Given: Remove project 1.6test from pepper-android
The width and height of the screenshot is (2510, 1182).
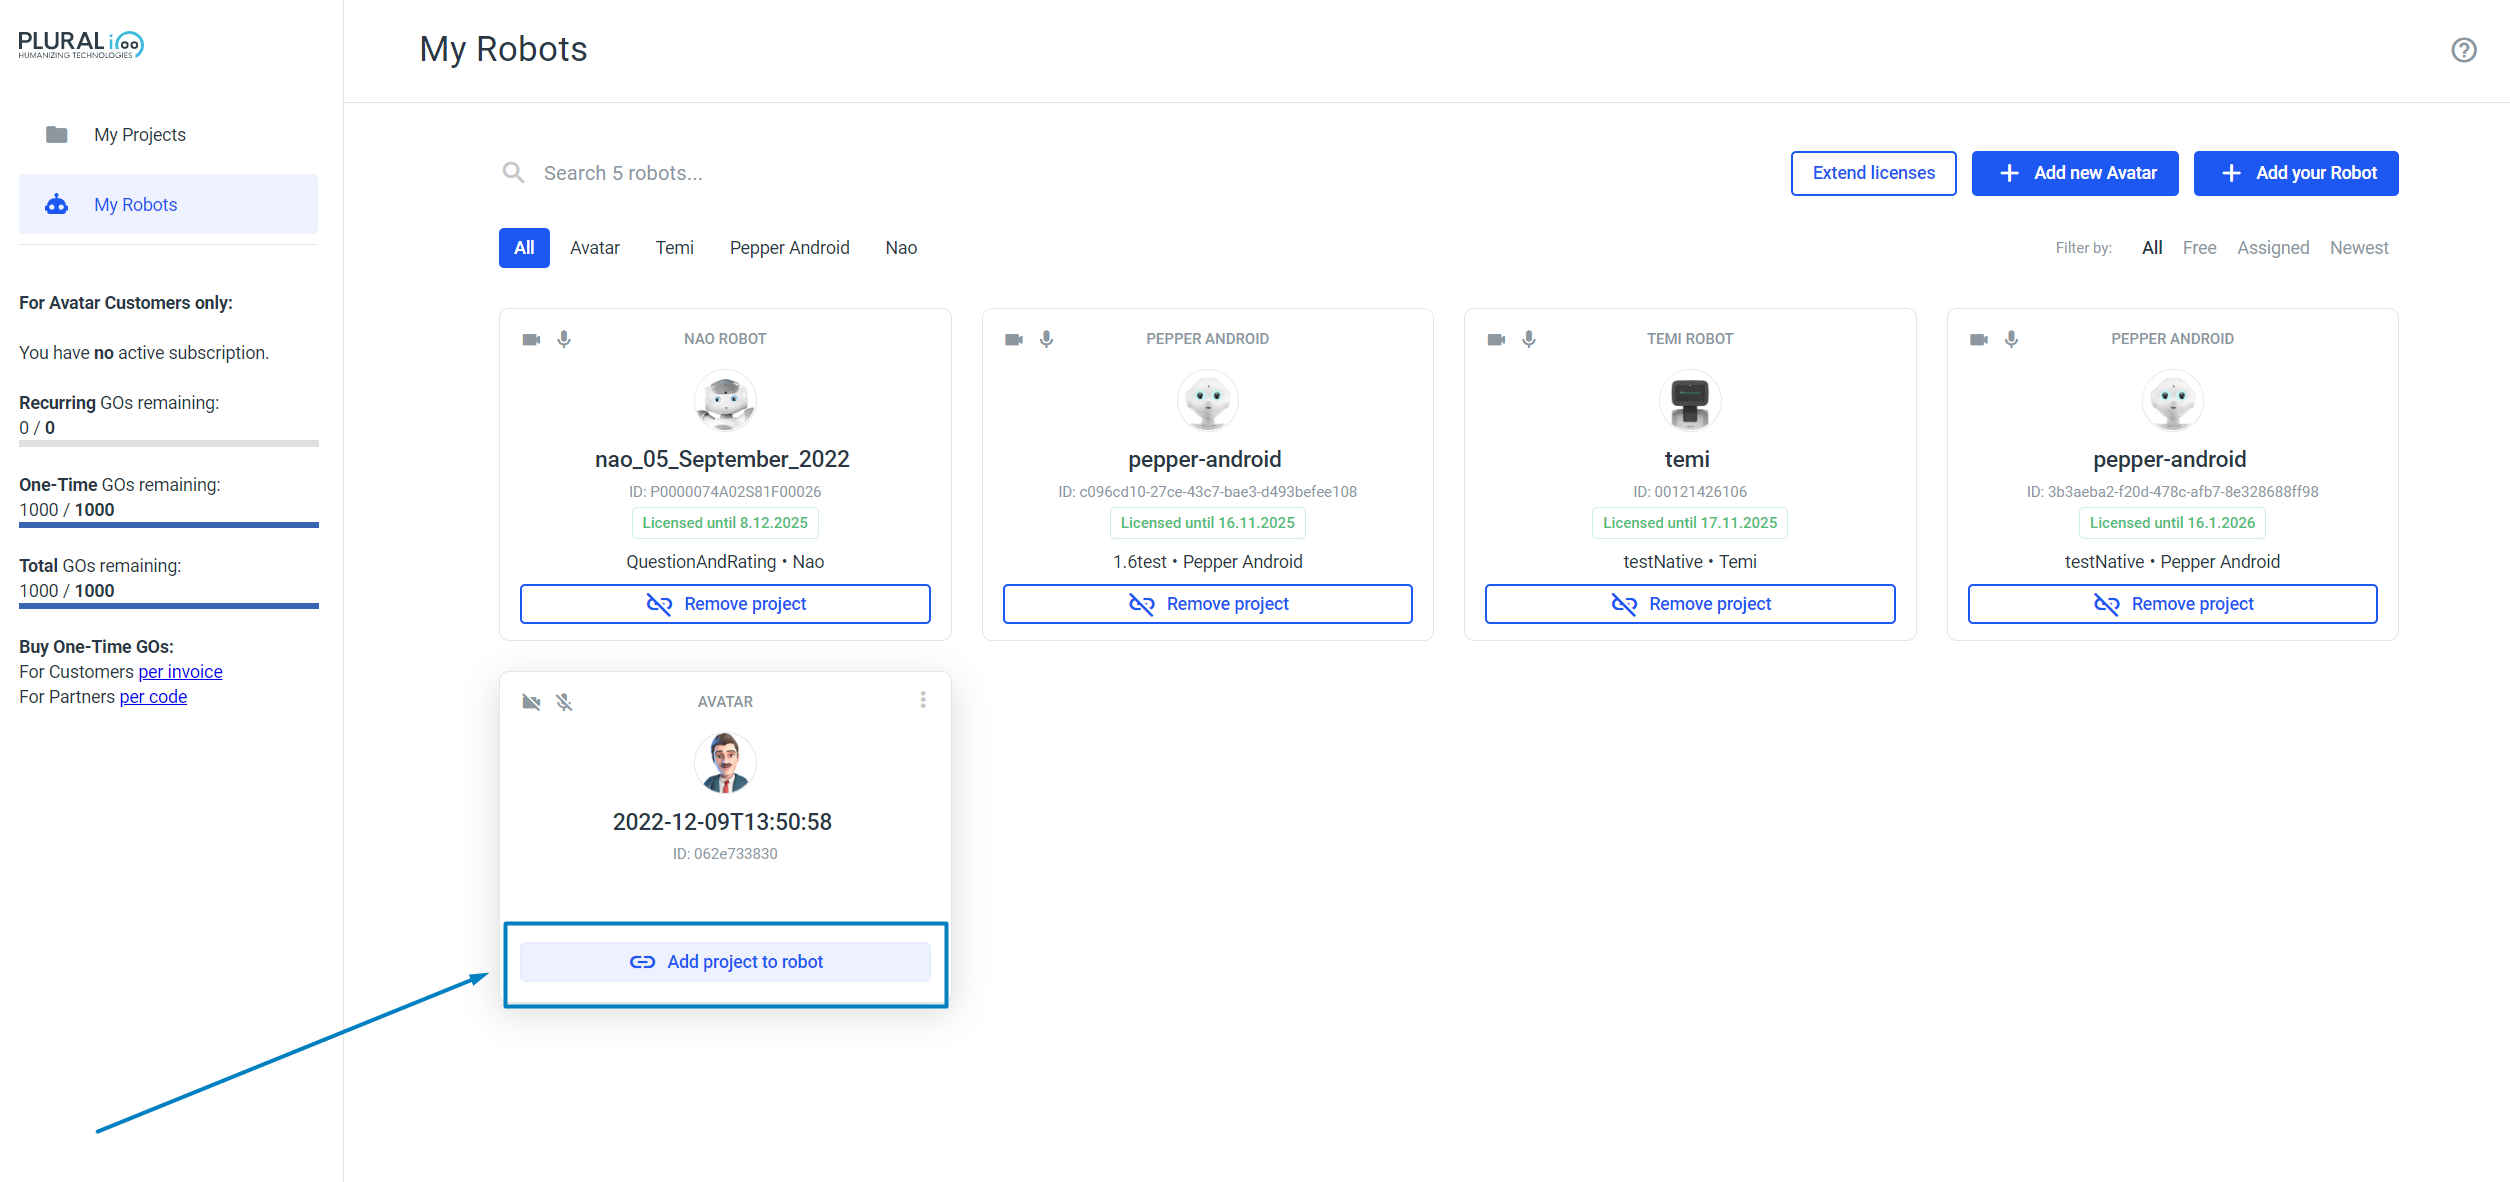Looking at the screenshot, I should (x=1208, y=604).
